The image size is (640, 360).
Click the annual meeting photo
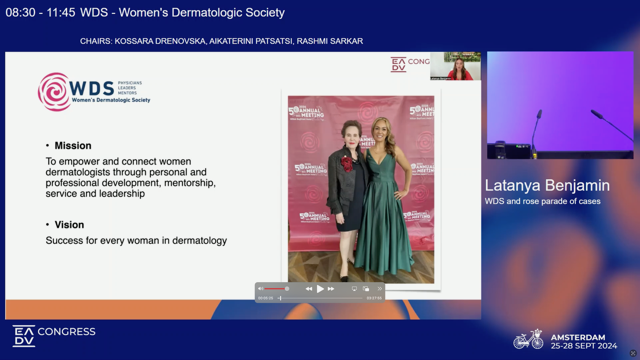click(361, 189)
